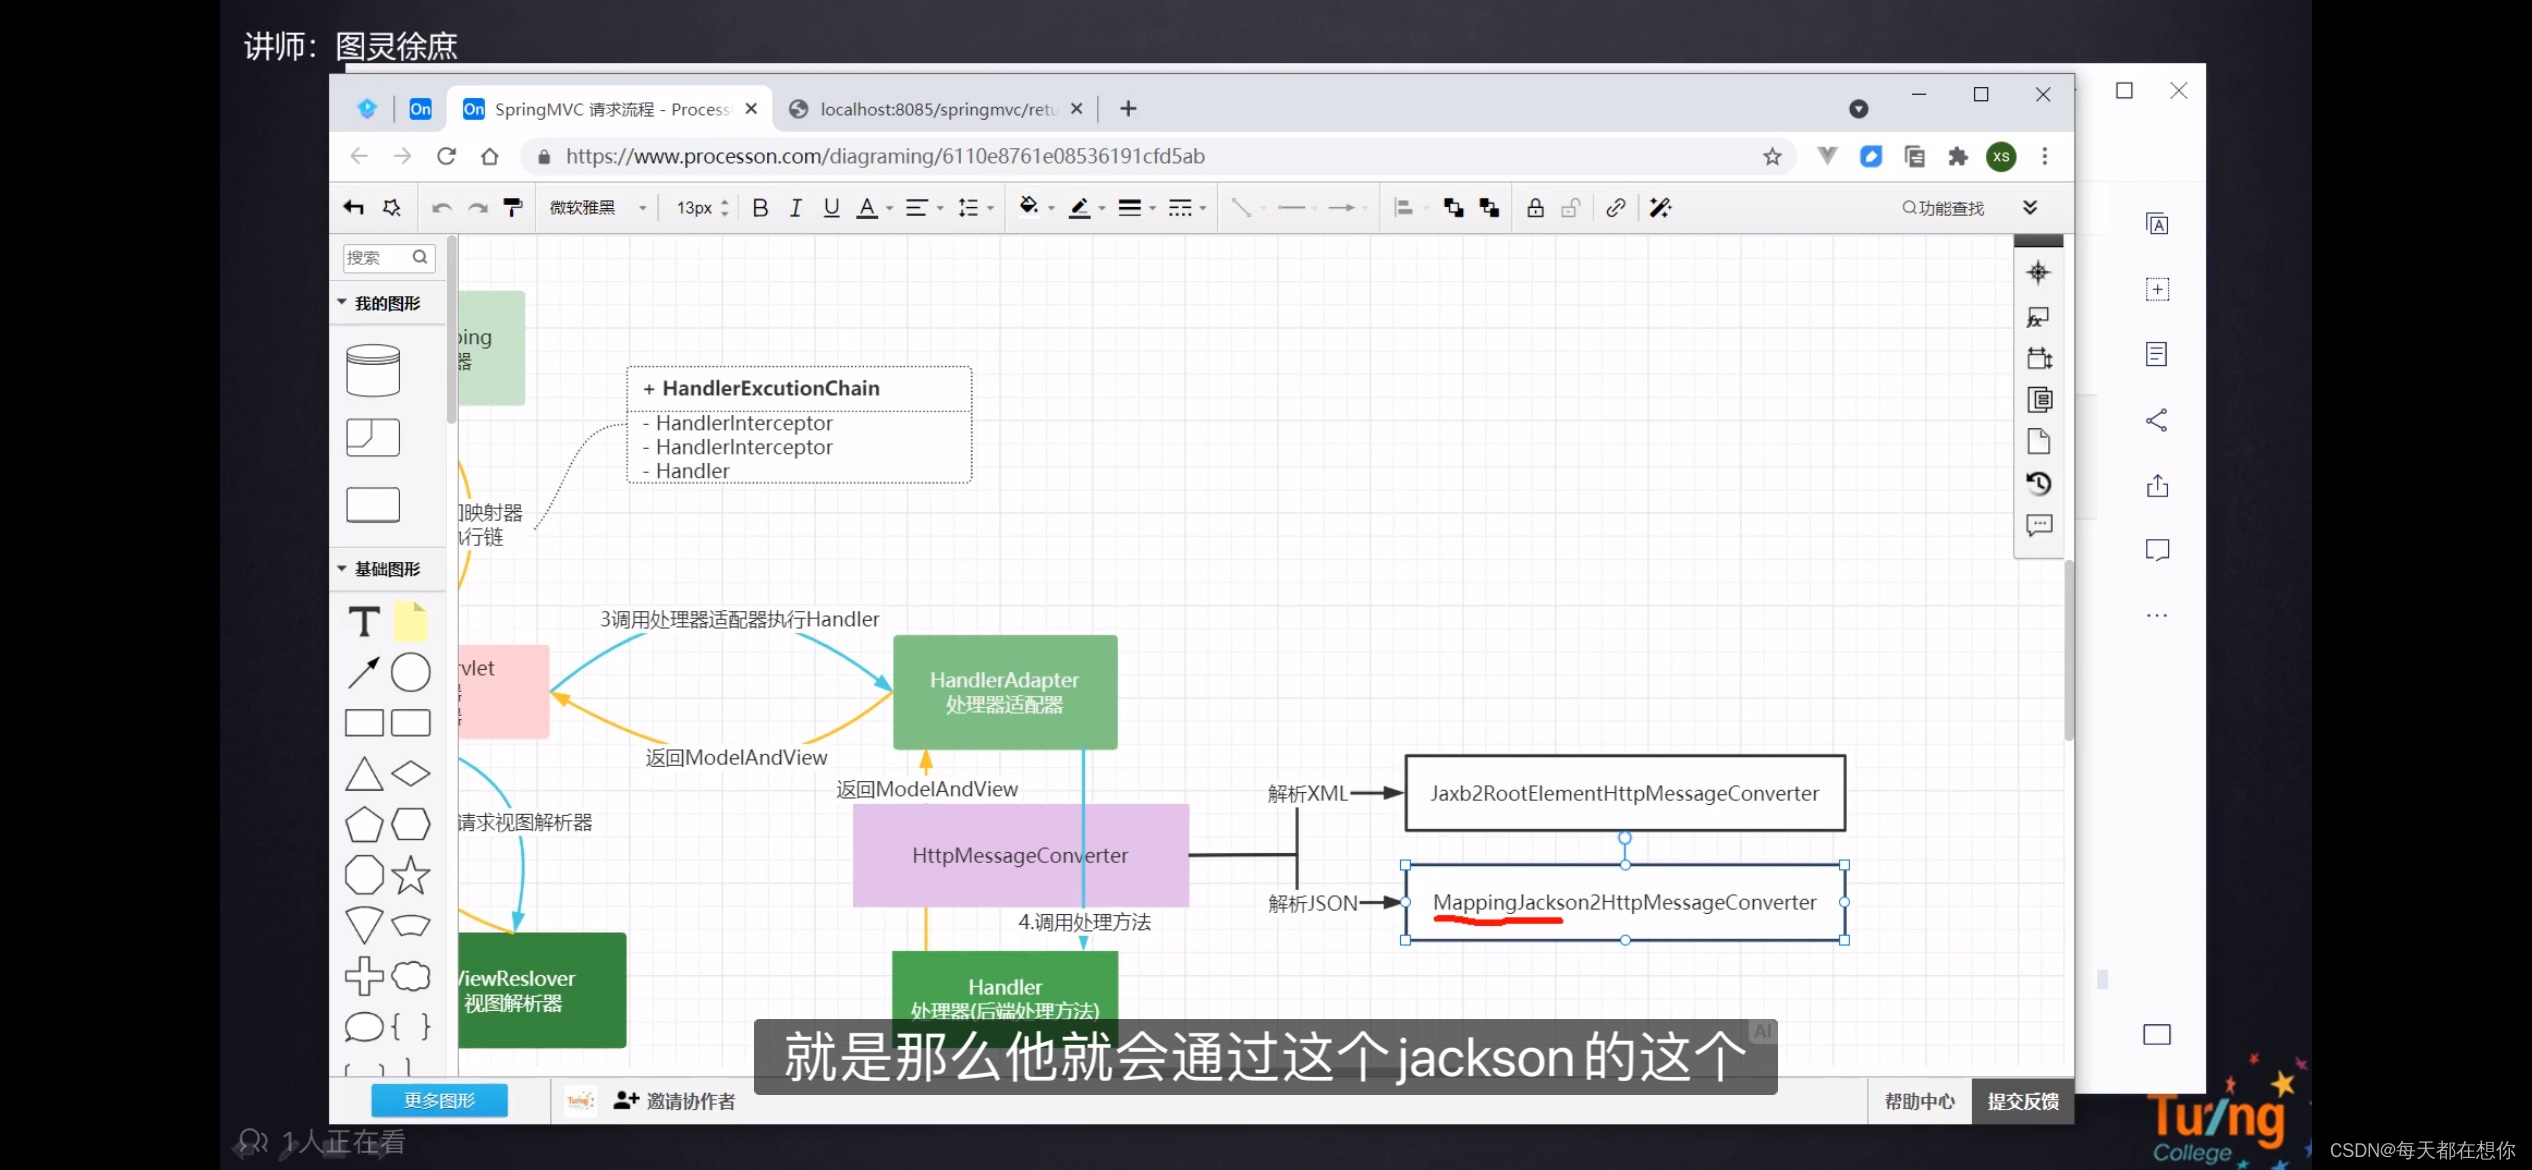Select the Jaxb2RootElementHttpMessageConverter box
The height and width of the screenshot is (1170, 2532).
(1625, 793)
